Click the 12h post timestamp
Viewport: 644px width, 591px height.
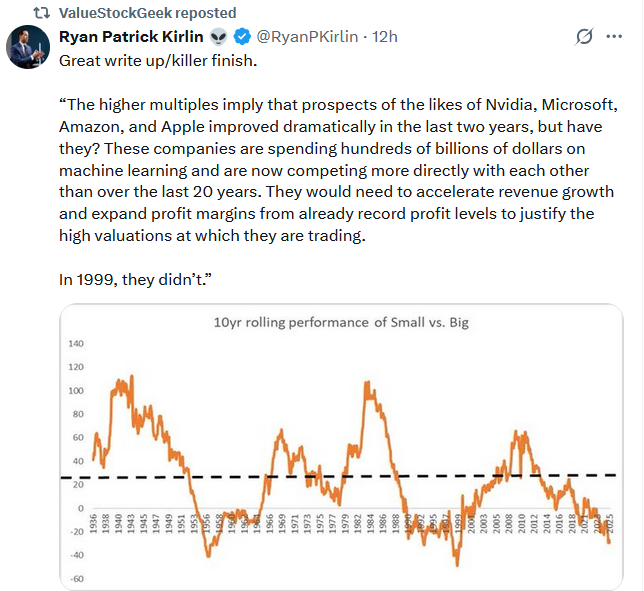[384, 37]
